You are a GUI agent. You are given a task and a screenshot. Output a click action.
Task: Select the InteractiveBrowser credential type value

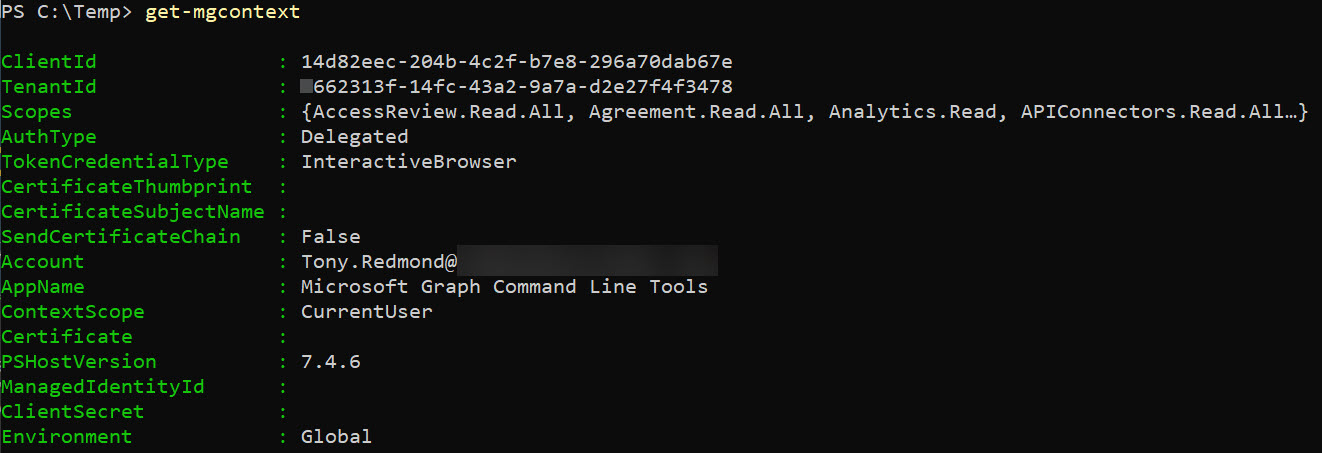(409, 162)
